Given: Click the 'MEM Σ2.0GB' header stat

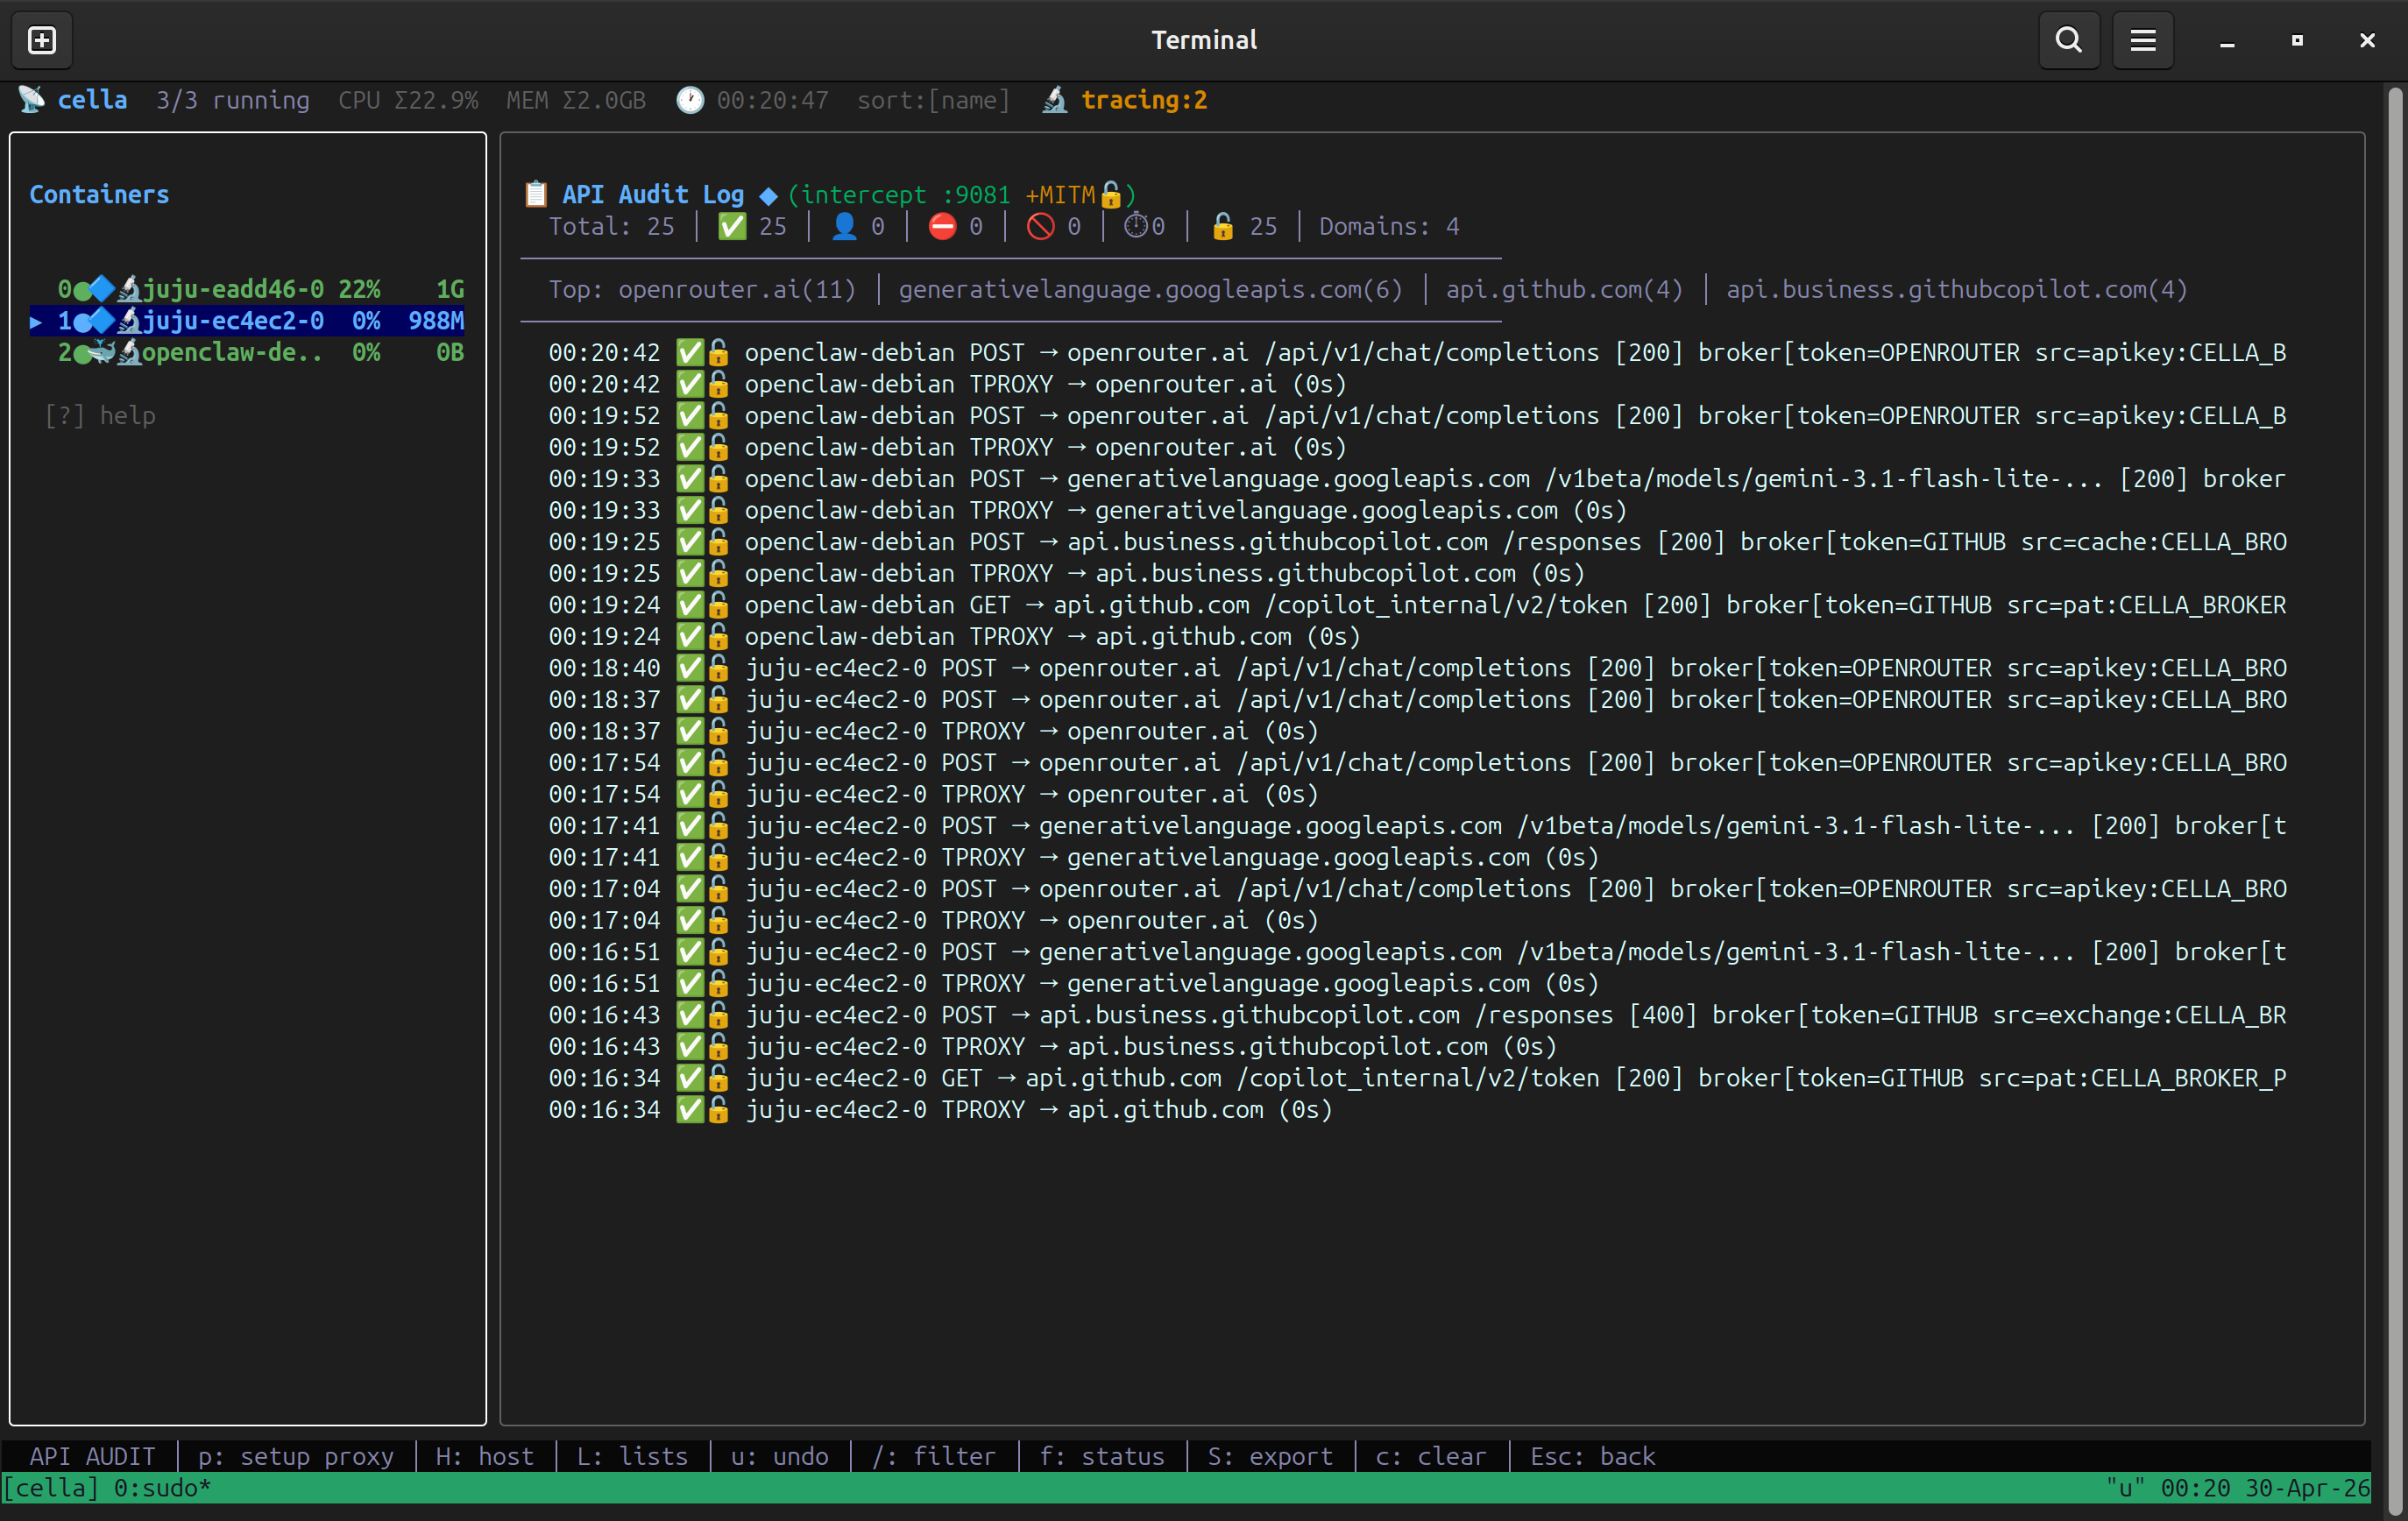Looking at the screenshot, I should pyautogui.click(x=576, y=100).
